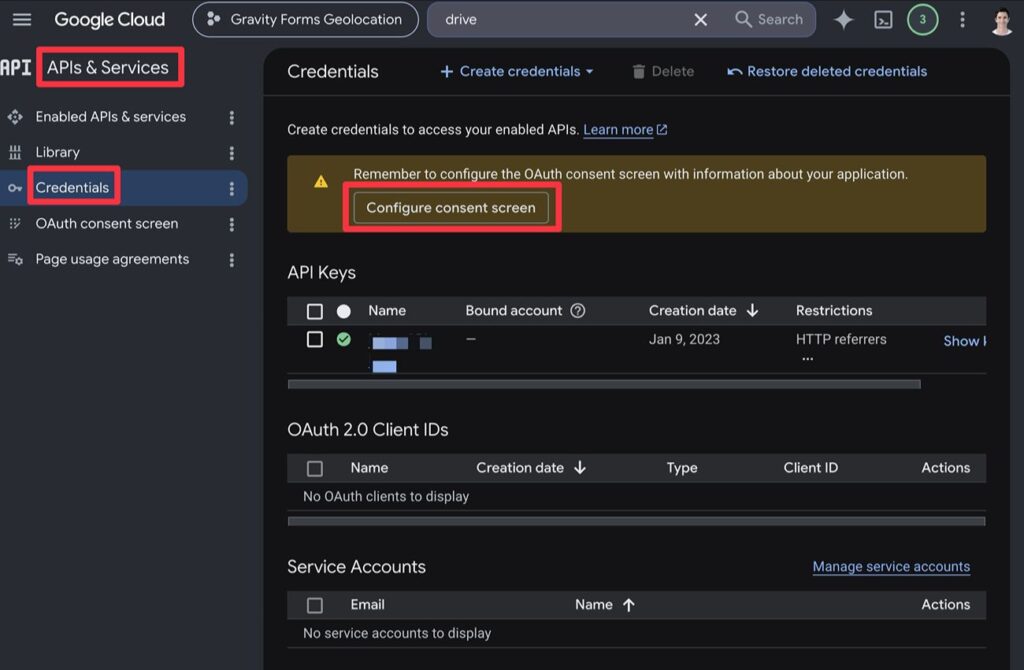Open the Library page
1024x670 pixels.
click(x=57, y=152)
